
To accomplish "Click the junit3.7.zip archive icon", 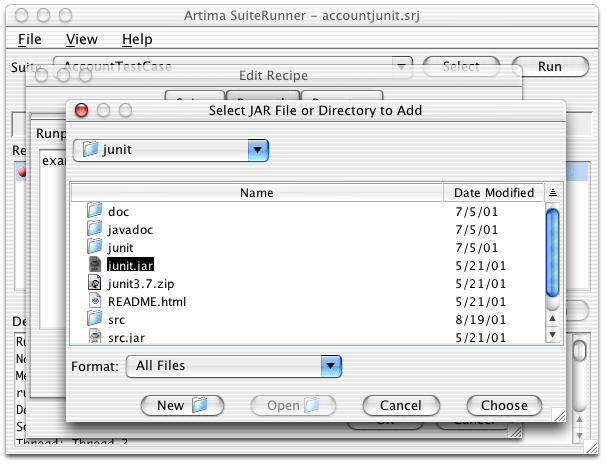I will coord(95,283).
